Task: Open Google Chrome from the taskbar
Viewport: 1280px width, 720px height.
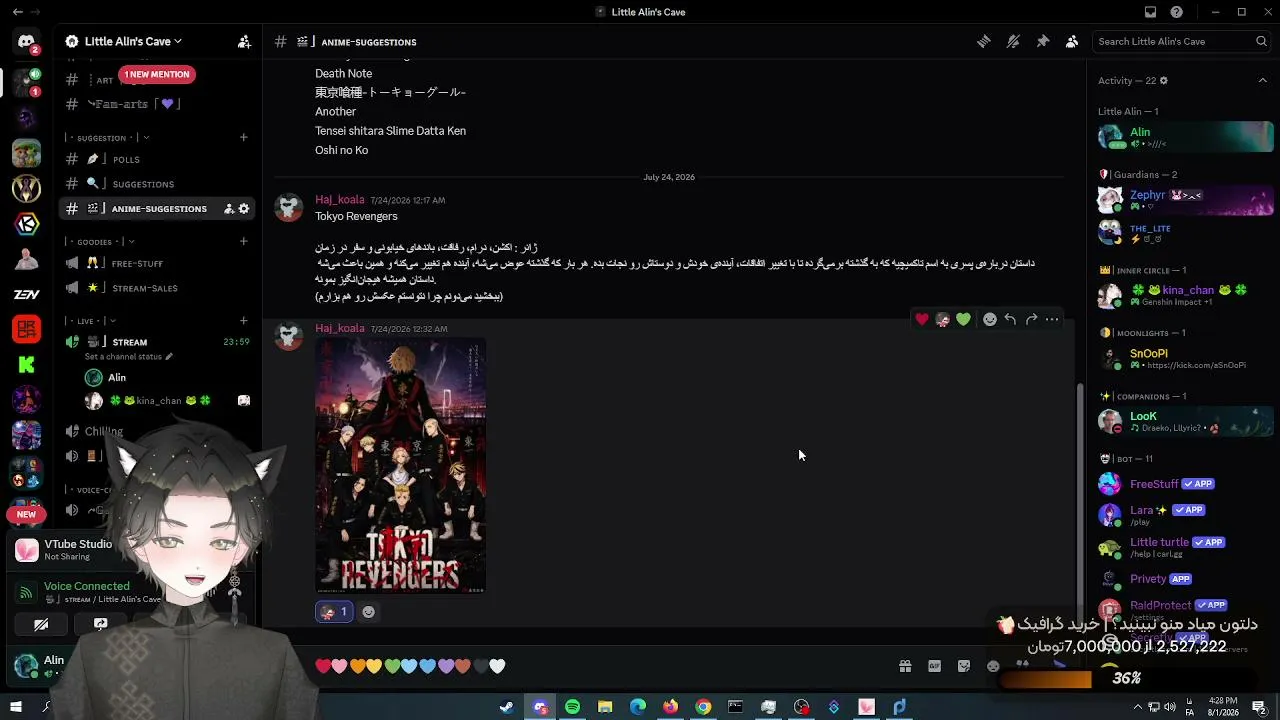Action: [703, 707]
